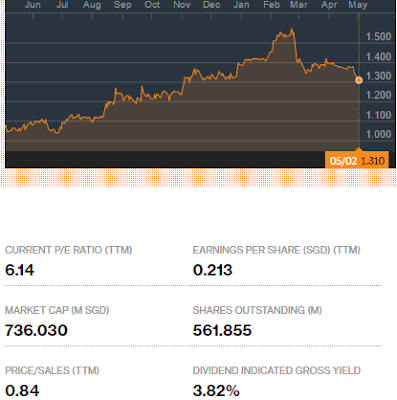Click the Oct month label on chart axis

[152, 5]
